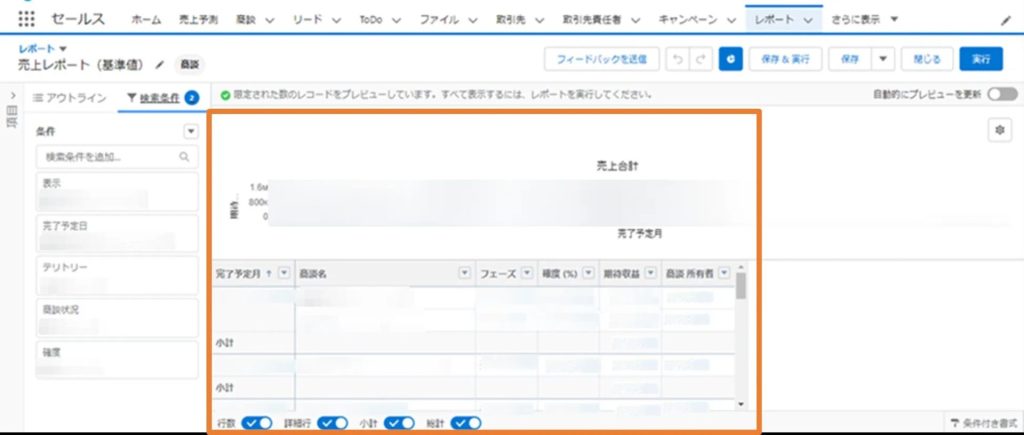Toggle 詳細行 switch off

(x=332, y=423)
